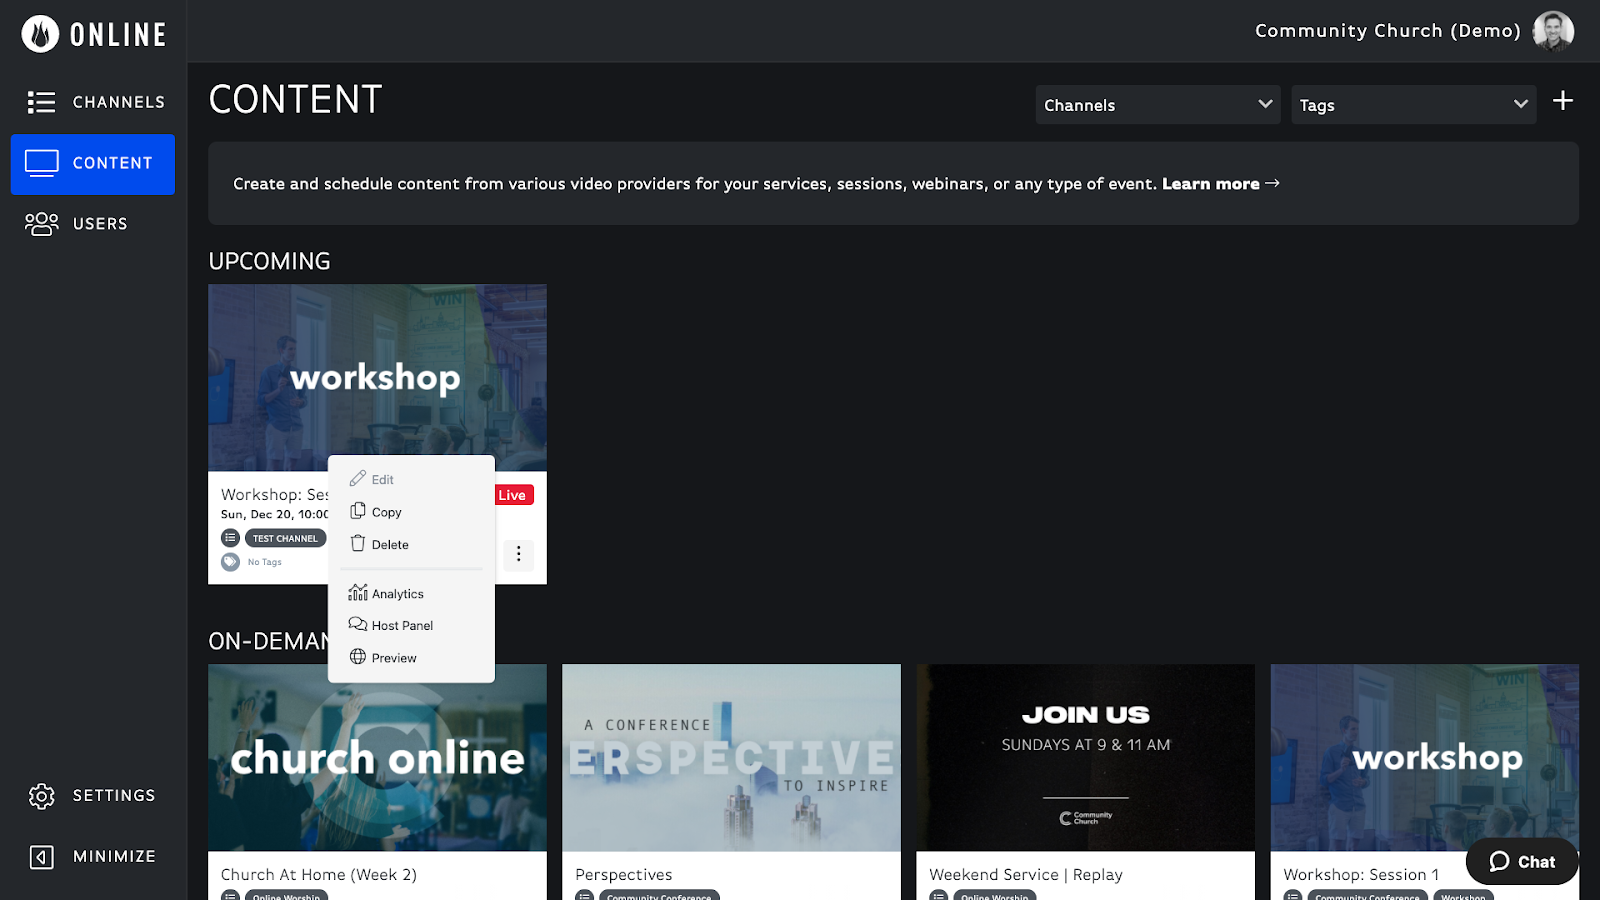The width and height of the screenshot is (1600, 900).
Task: Open the Chat support button
Action: (x=1522, y=862)
